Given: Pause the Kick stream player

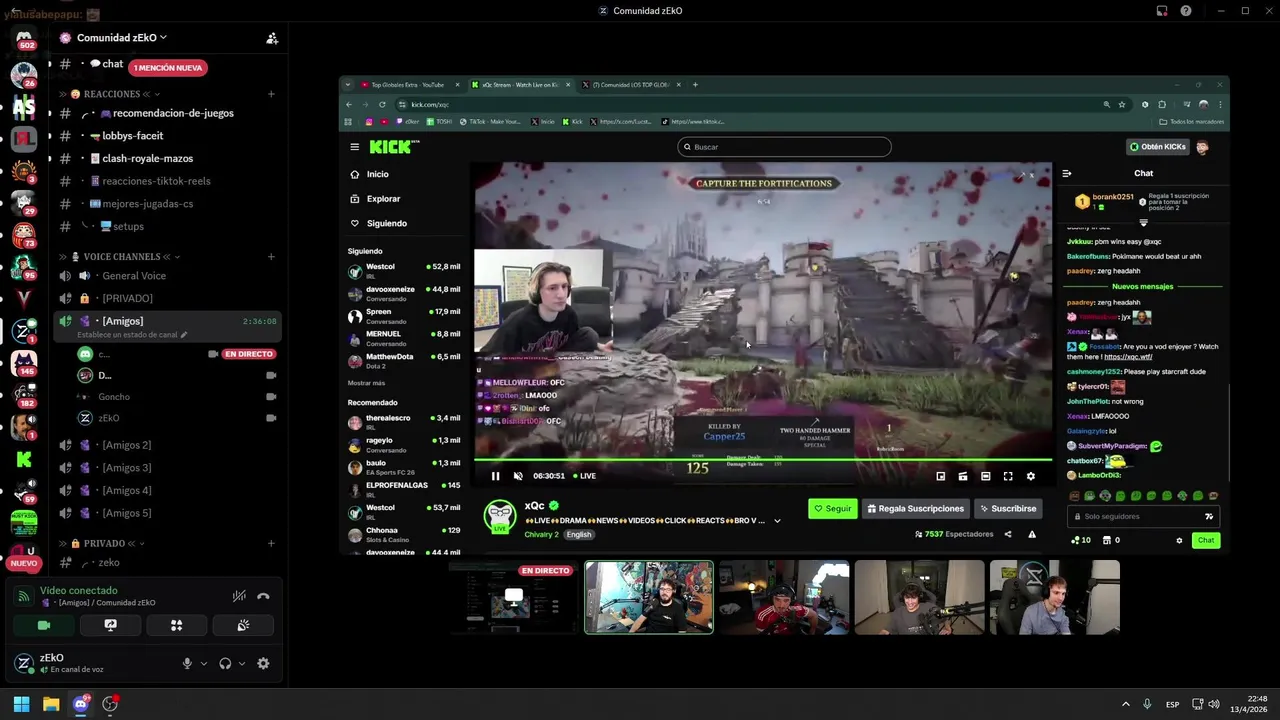Looking at the screenshot, I should tap(495, 476).
